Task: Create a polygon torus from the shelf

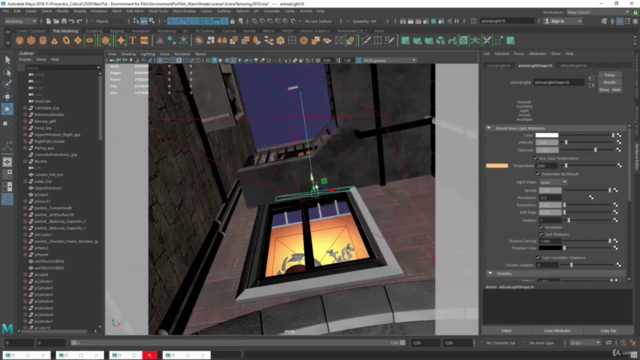Action: click(67, 40)
